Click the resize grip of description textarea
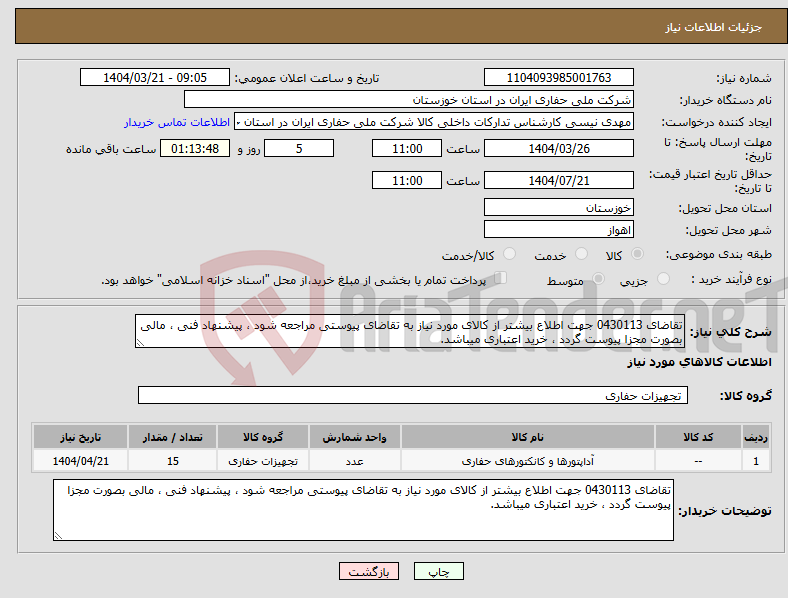Viewport: 788px width, 598px height. tap(140, 343)
